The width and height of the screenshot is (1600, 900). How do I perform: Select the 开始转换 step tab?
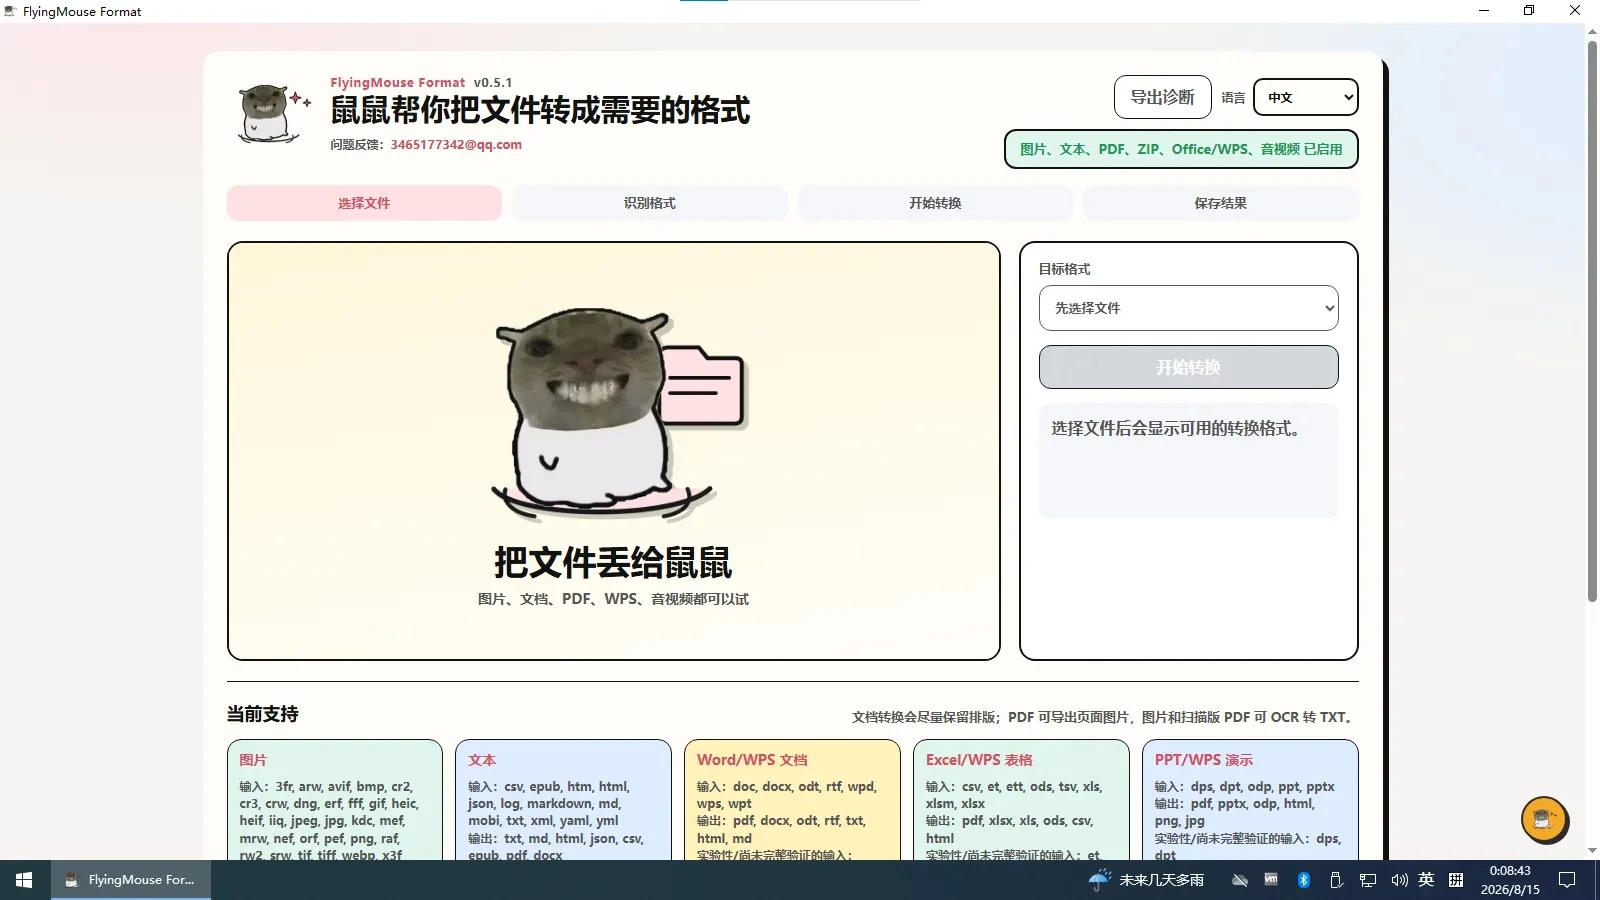click(935, 203)
